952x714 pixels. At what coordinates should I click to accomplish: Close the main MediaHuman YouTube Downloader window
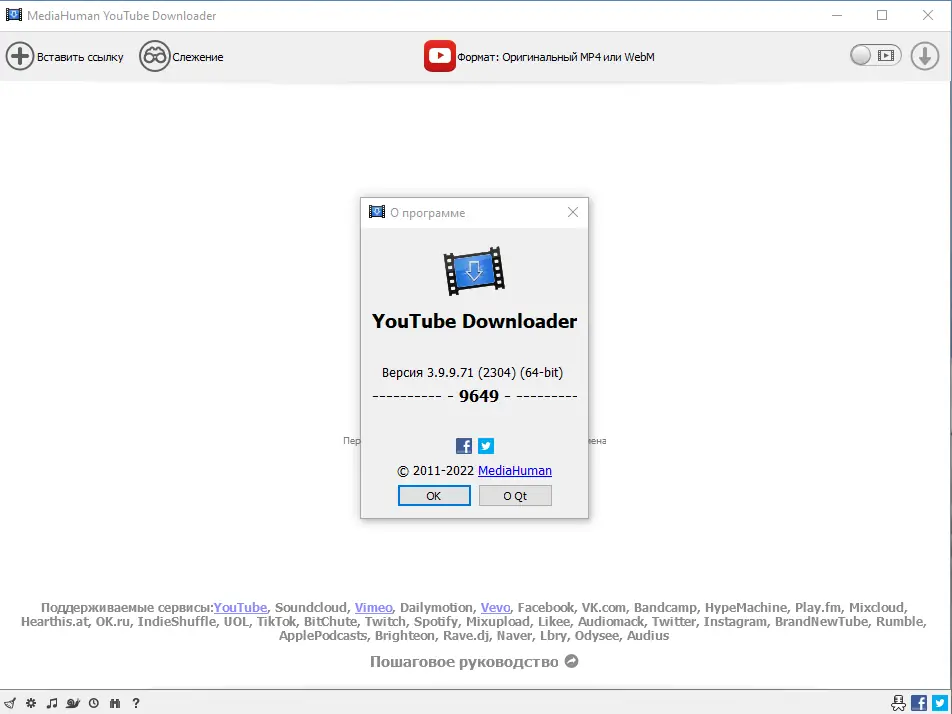[928, 15]
